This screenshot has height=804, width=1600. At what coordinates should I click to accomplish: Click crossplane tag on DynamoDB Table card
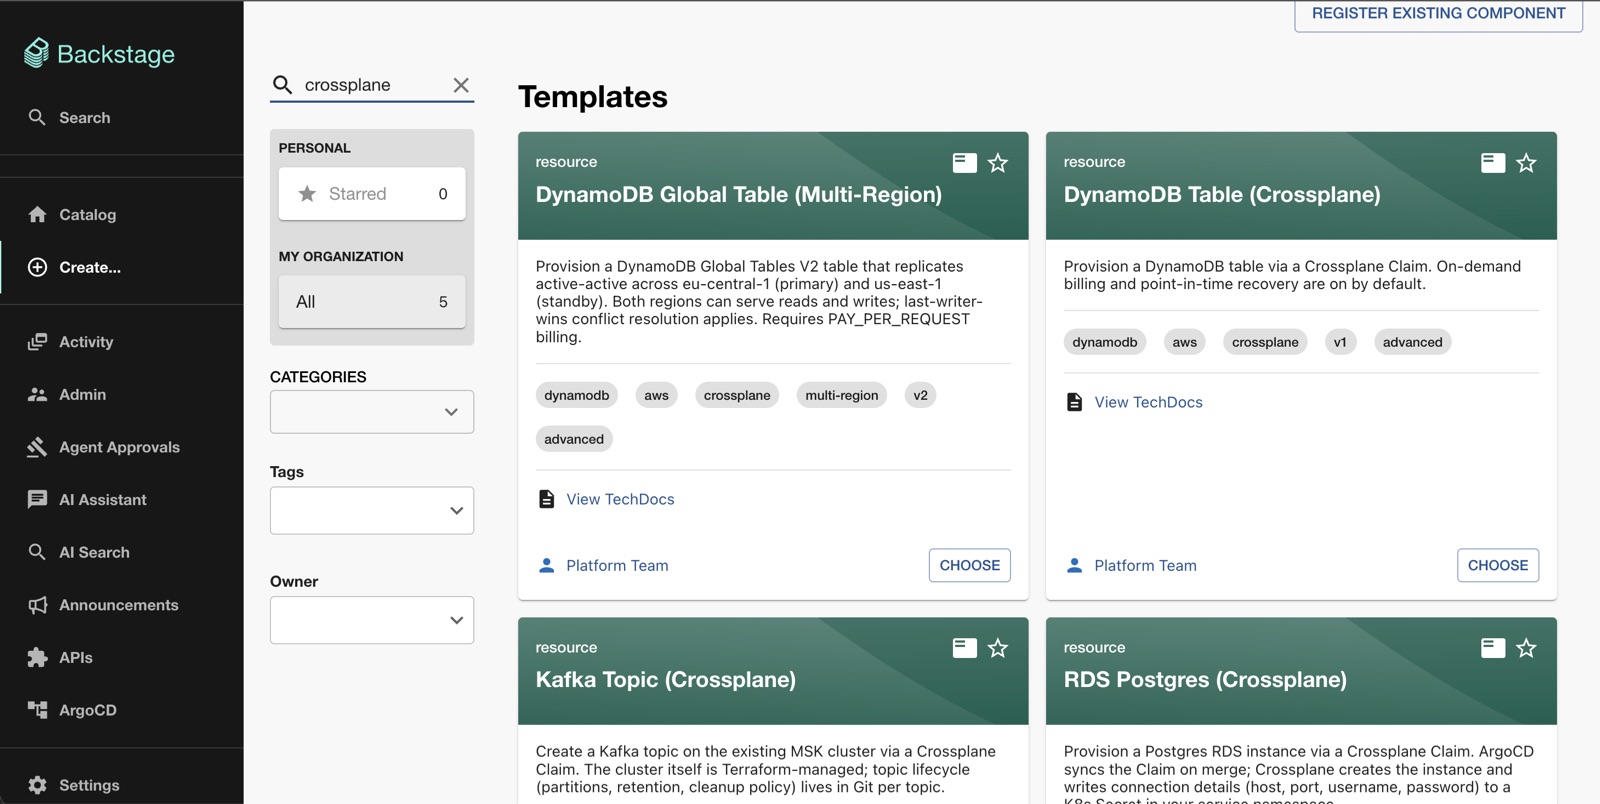(x=1265, y=342)
